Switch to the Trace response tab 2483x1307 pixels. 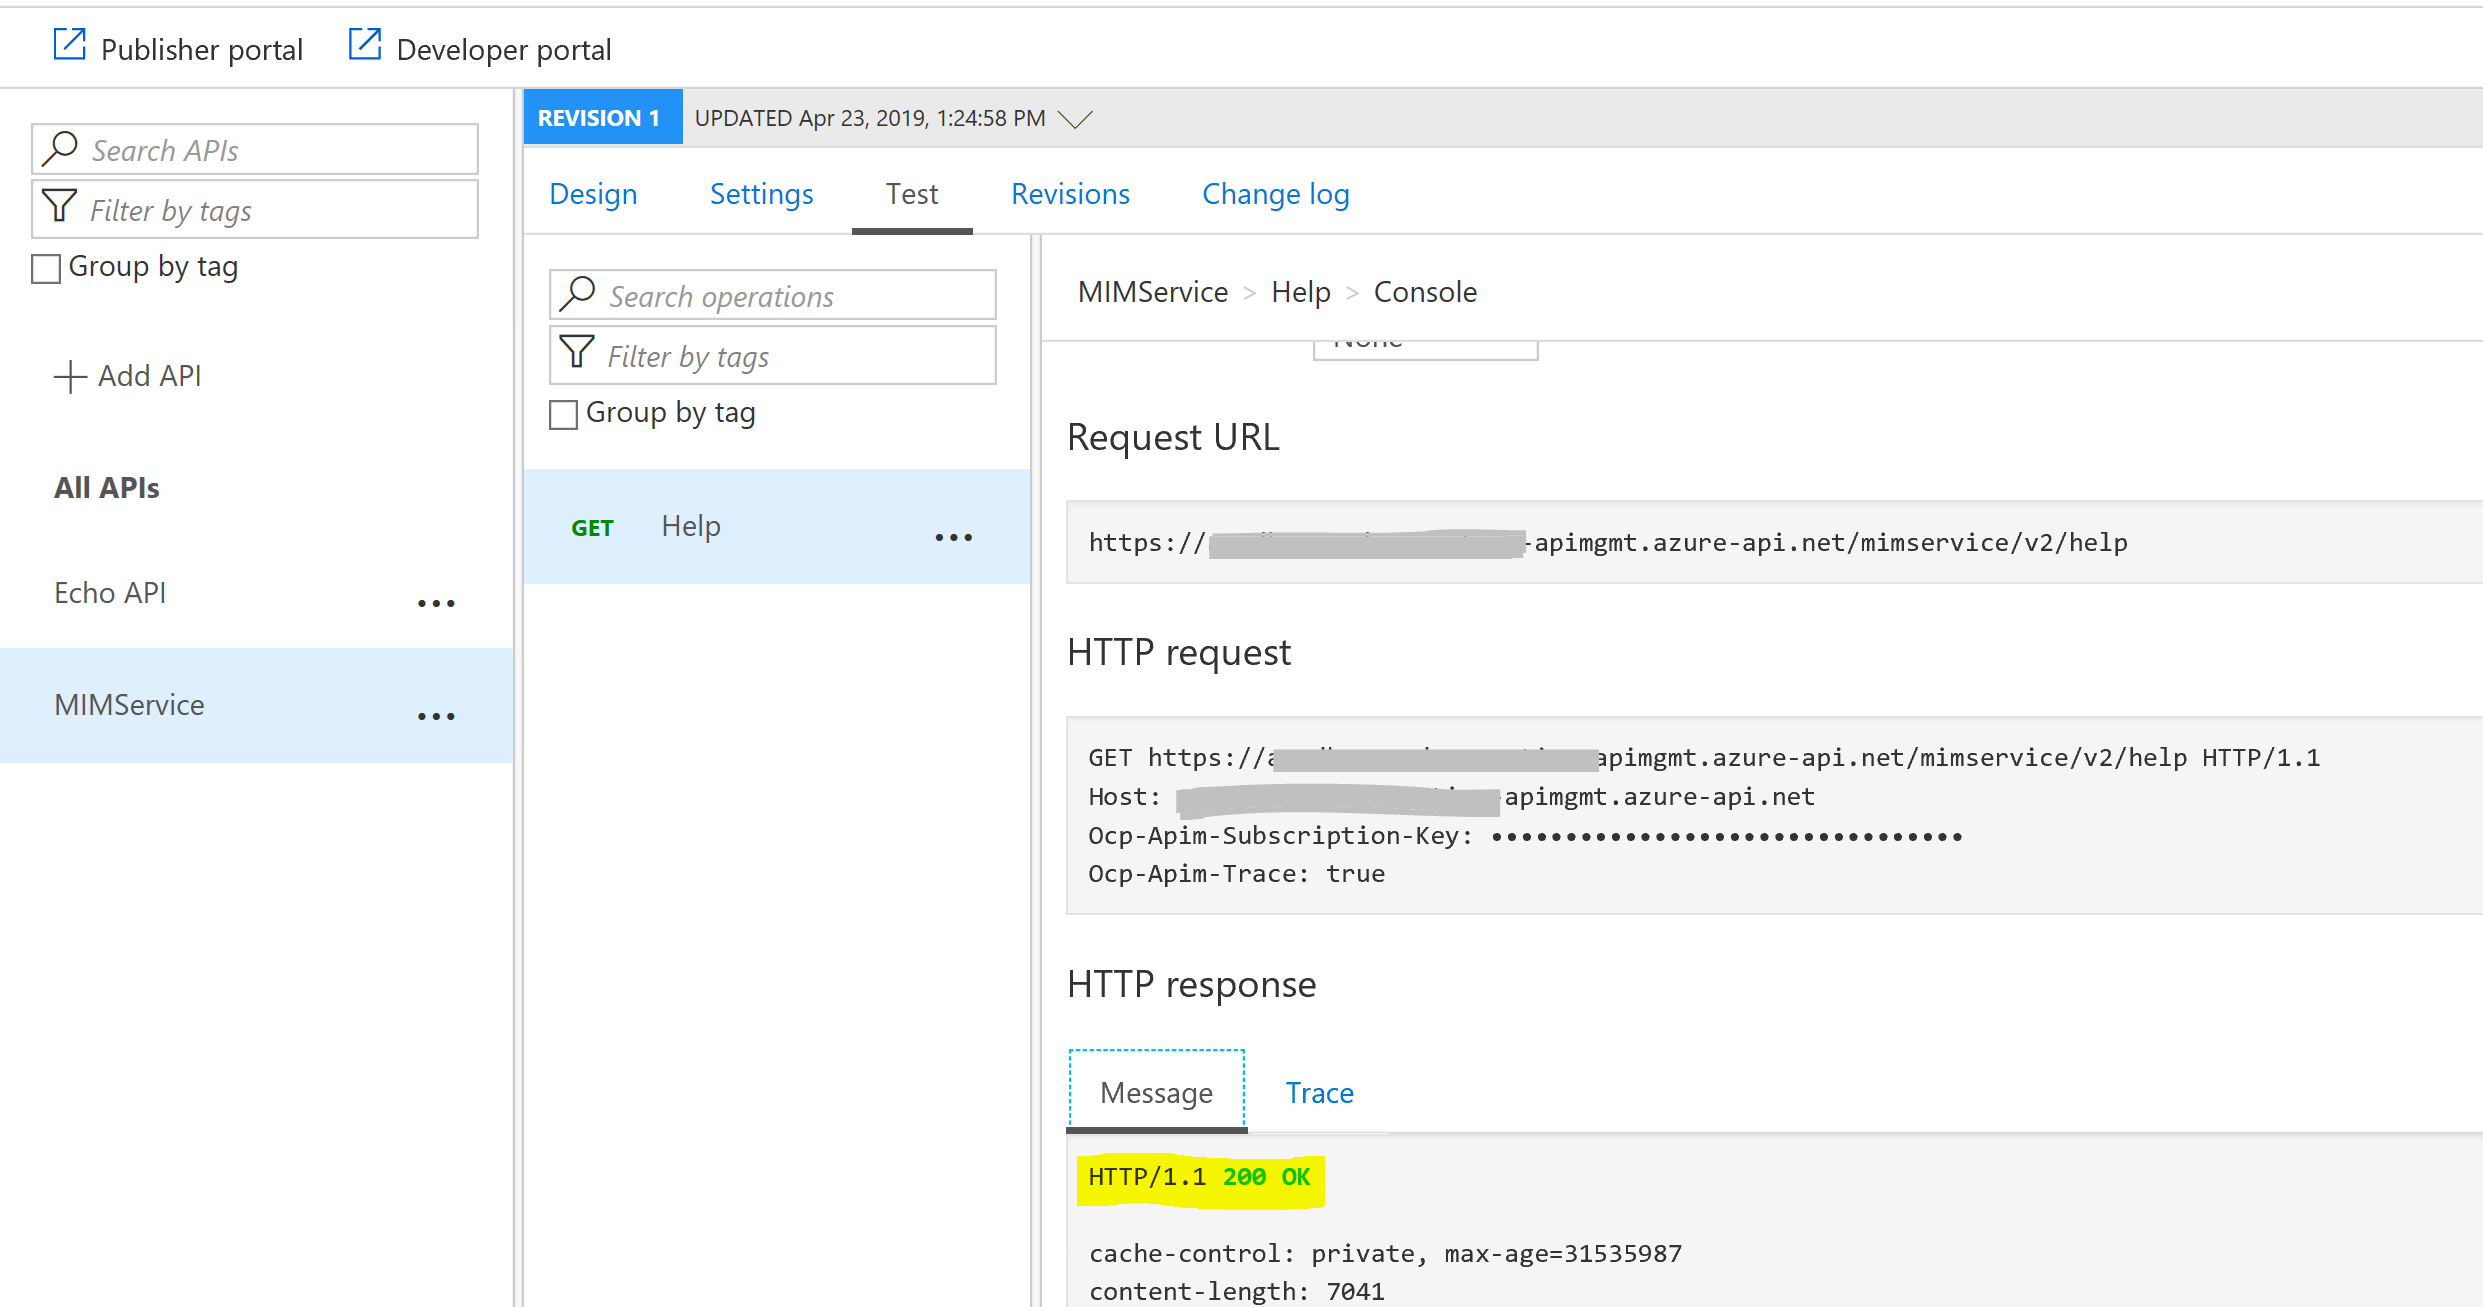[1319, 1093]
